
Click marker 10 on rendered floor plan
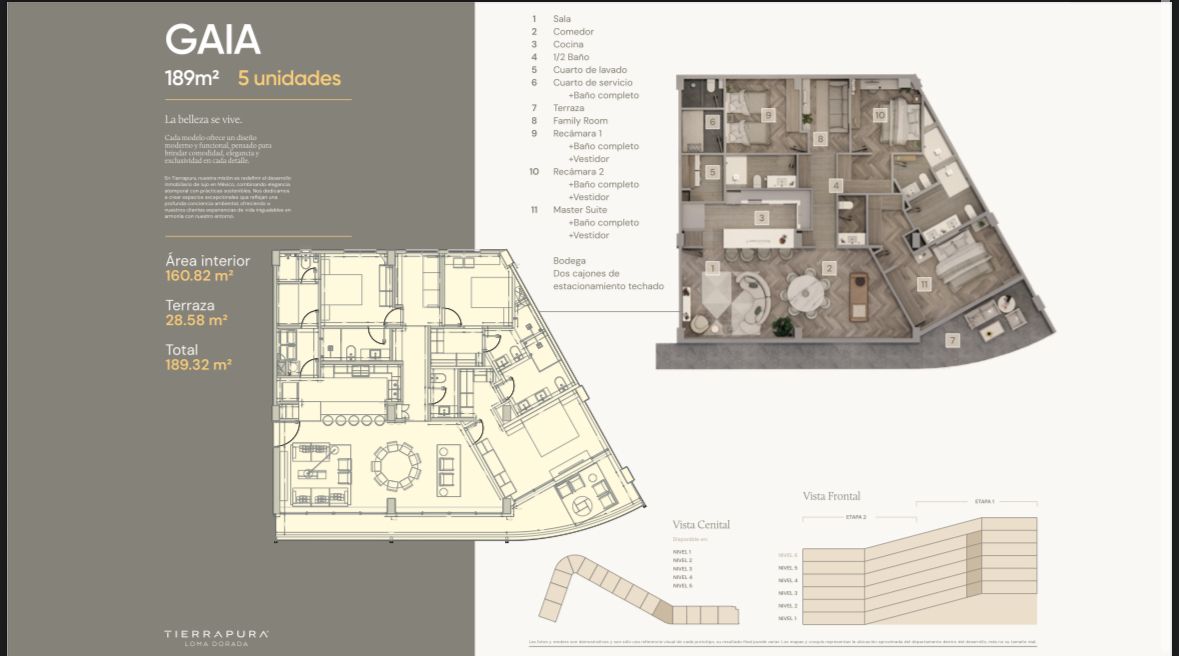pos(880,115)
